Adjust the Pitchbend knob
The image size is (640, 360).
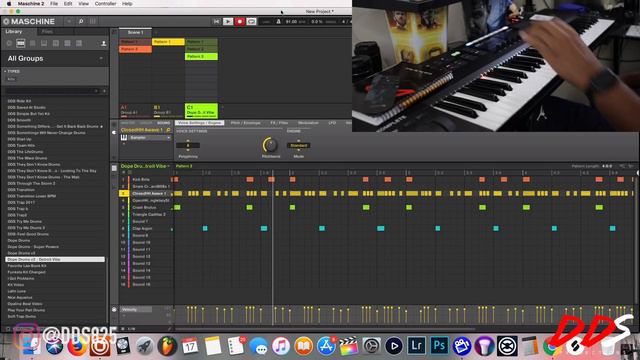(270, 145)
